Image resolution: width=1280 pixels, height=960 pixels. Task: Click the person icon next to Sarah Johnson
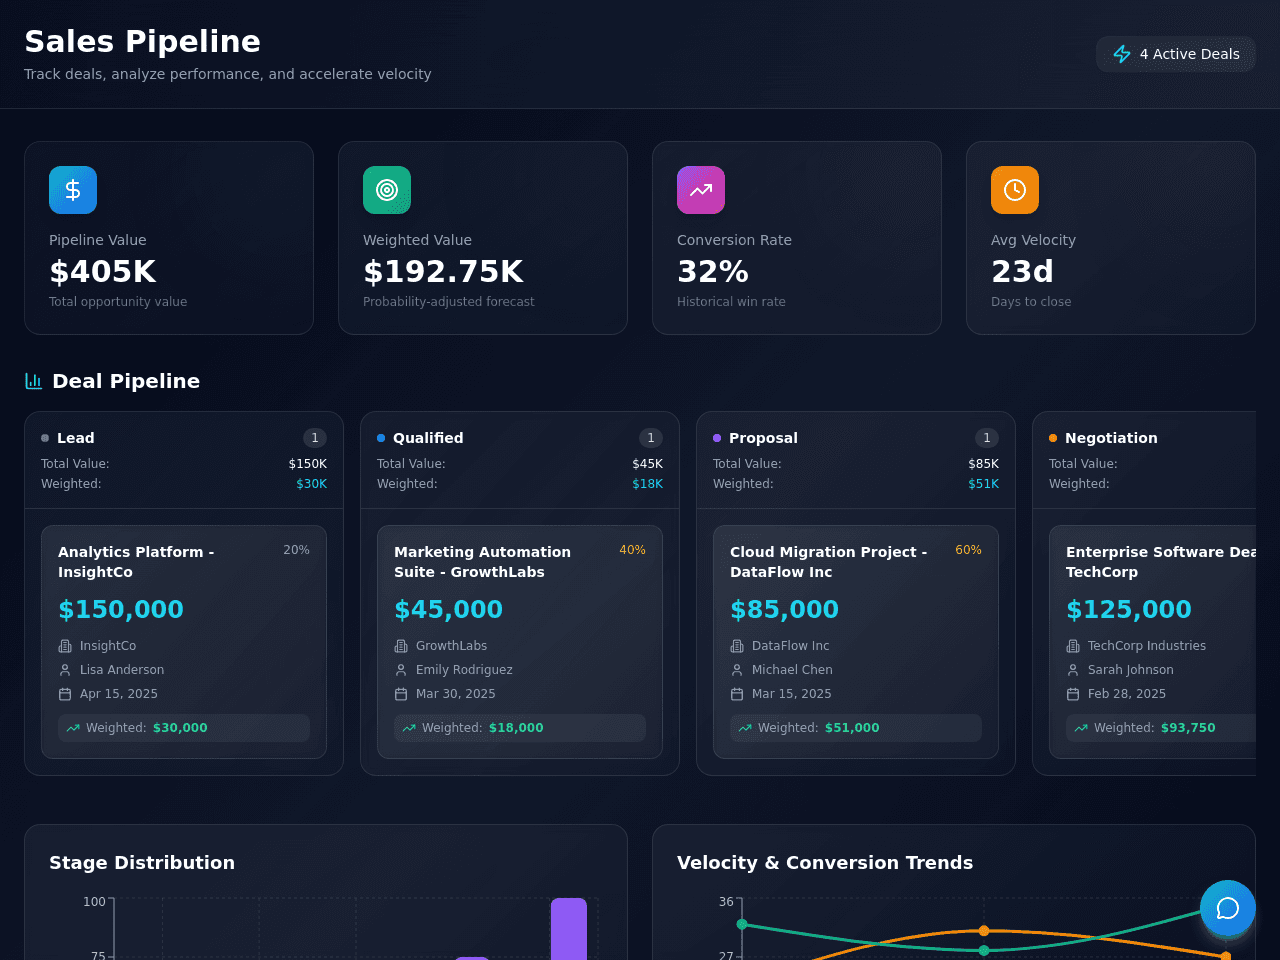pyautogui.click(x=1073, y=670)
